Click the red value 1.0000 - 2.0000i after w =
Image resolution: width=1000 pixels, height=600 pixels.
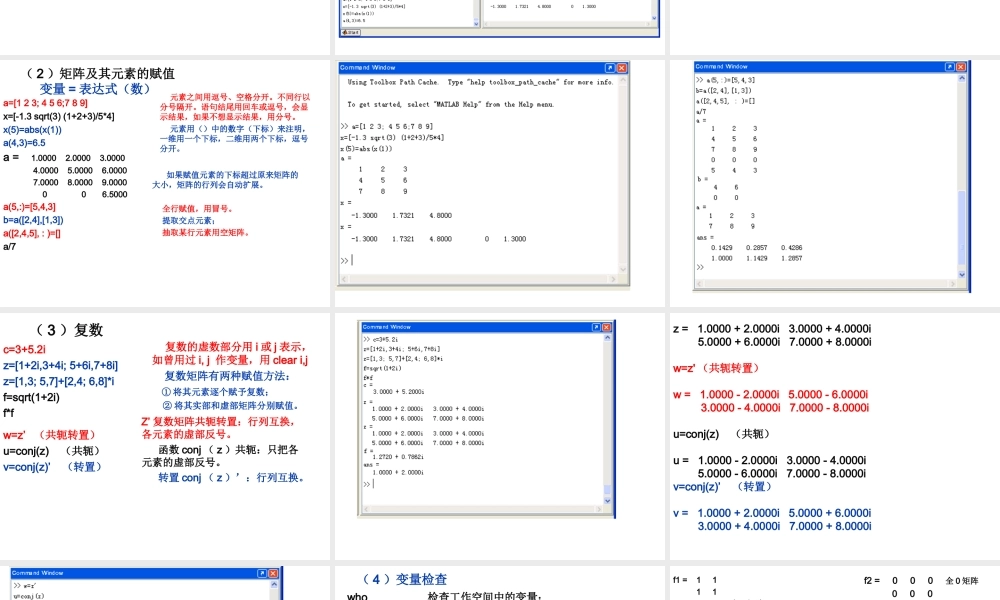point(739,395)
